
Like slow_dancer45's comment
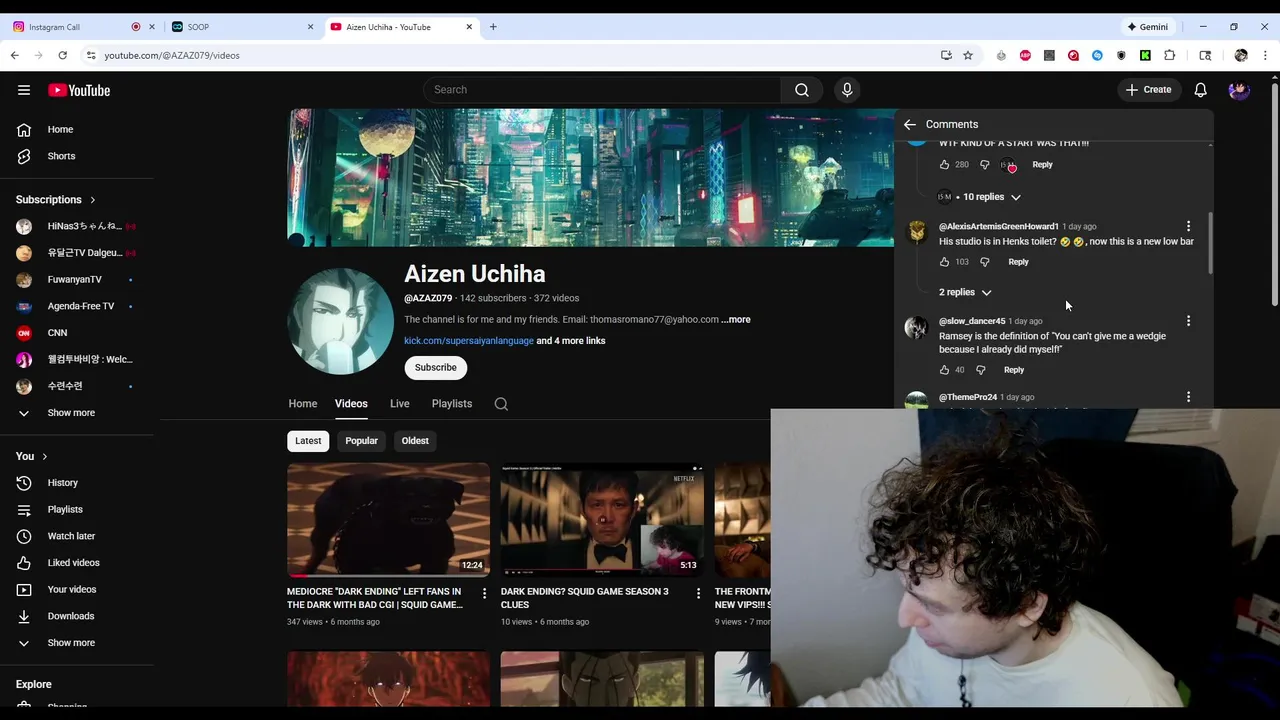click(x=944, y=370)
